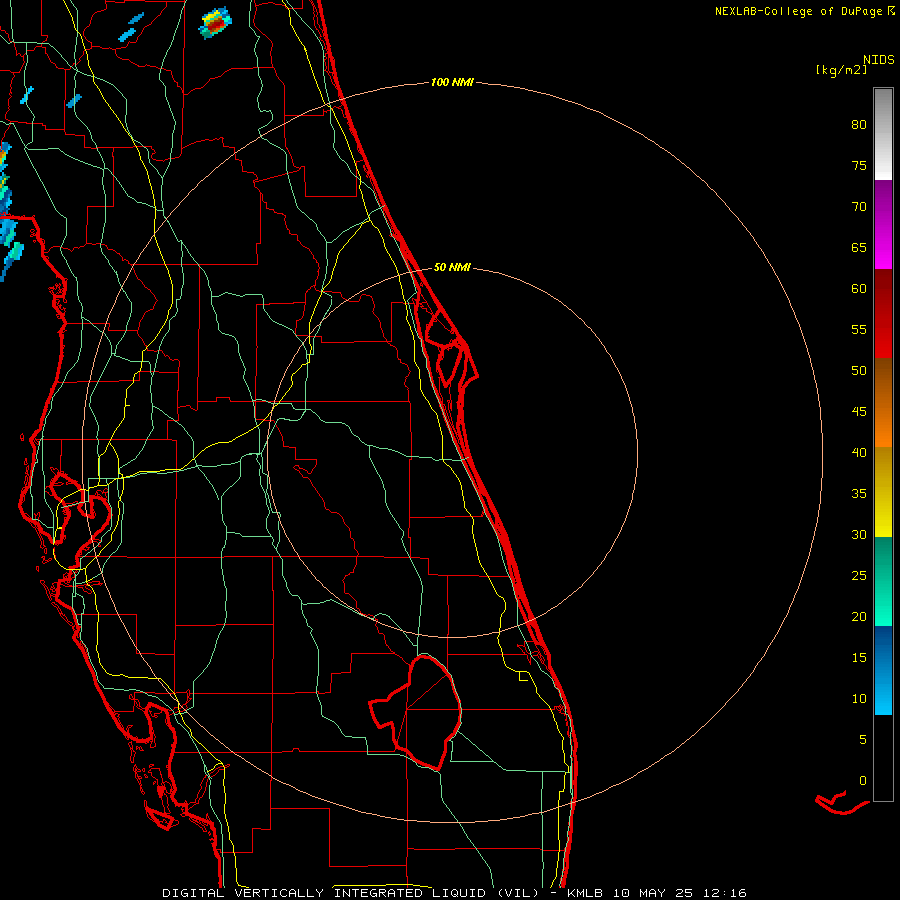Click the DIGITAL VERTICALLY INTEGRATED LIQUID (VIL) title

point(351,893)
